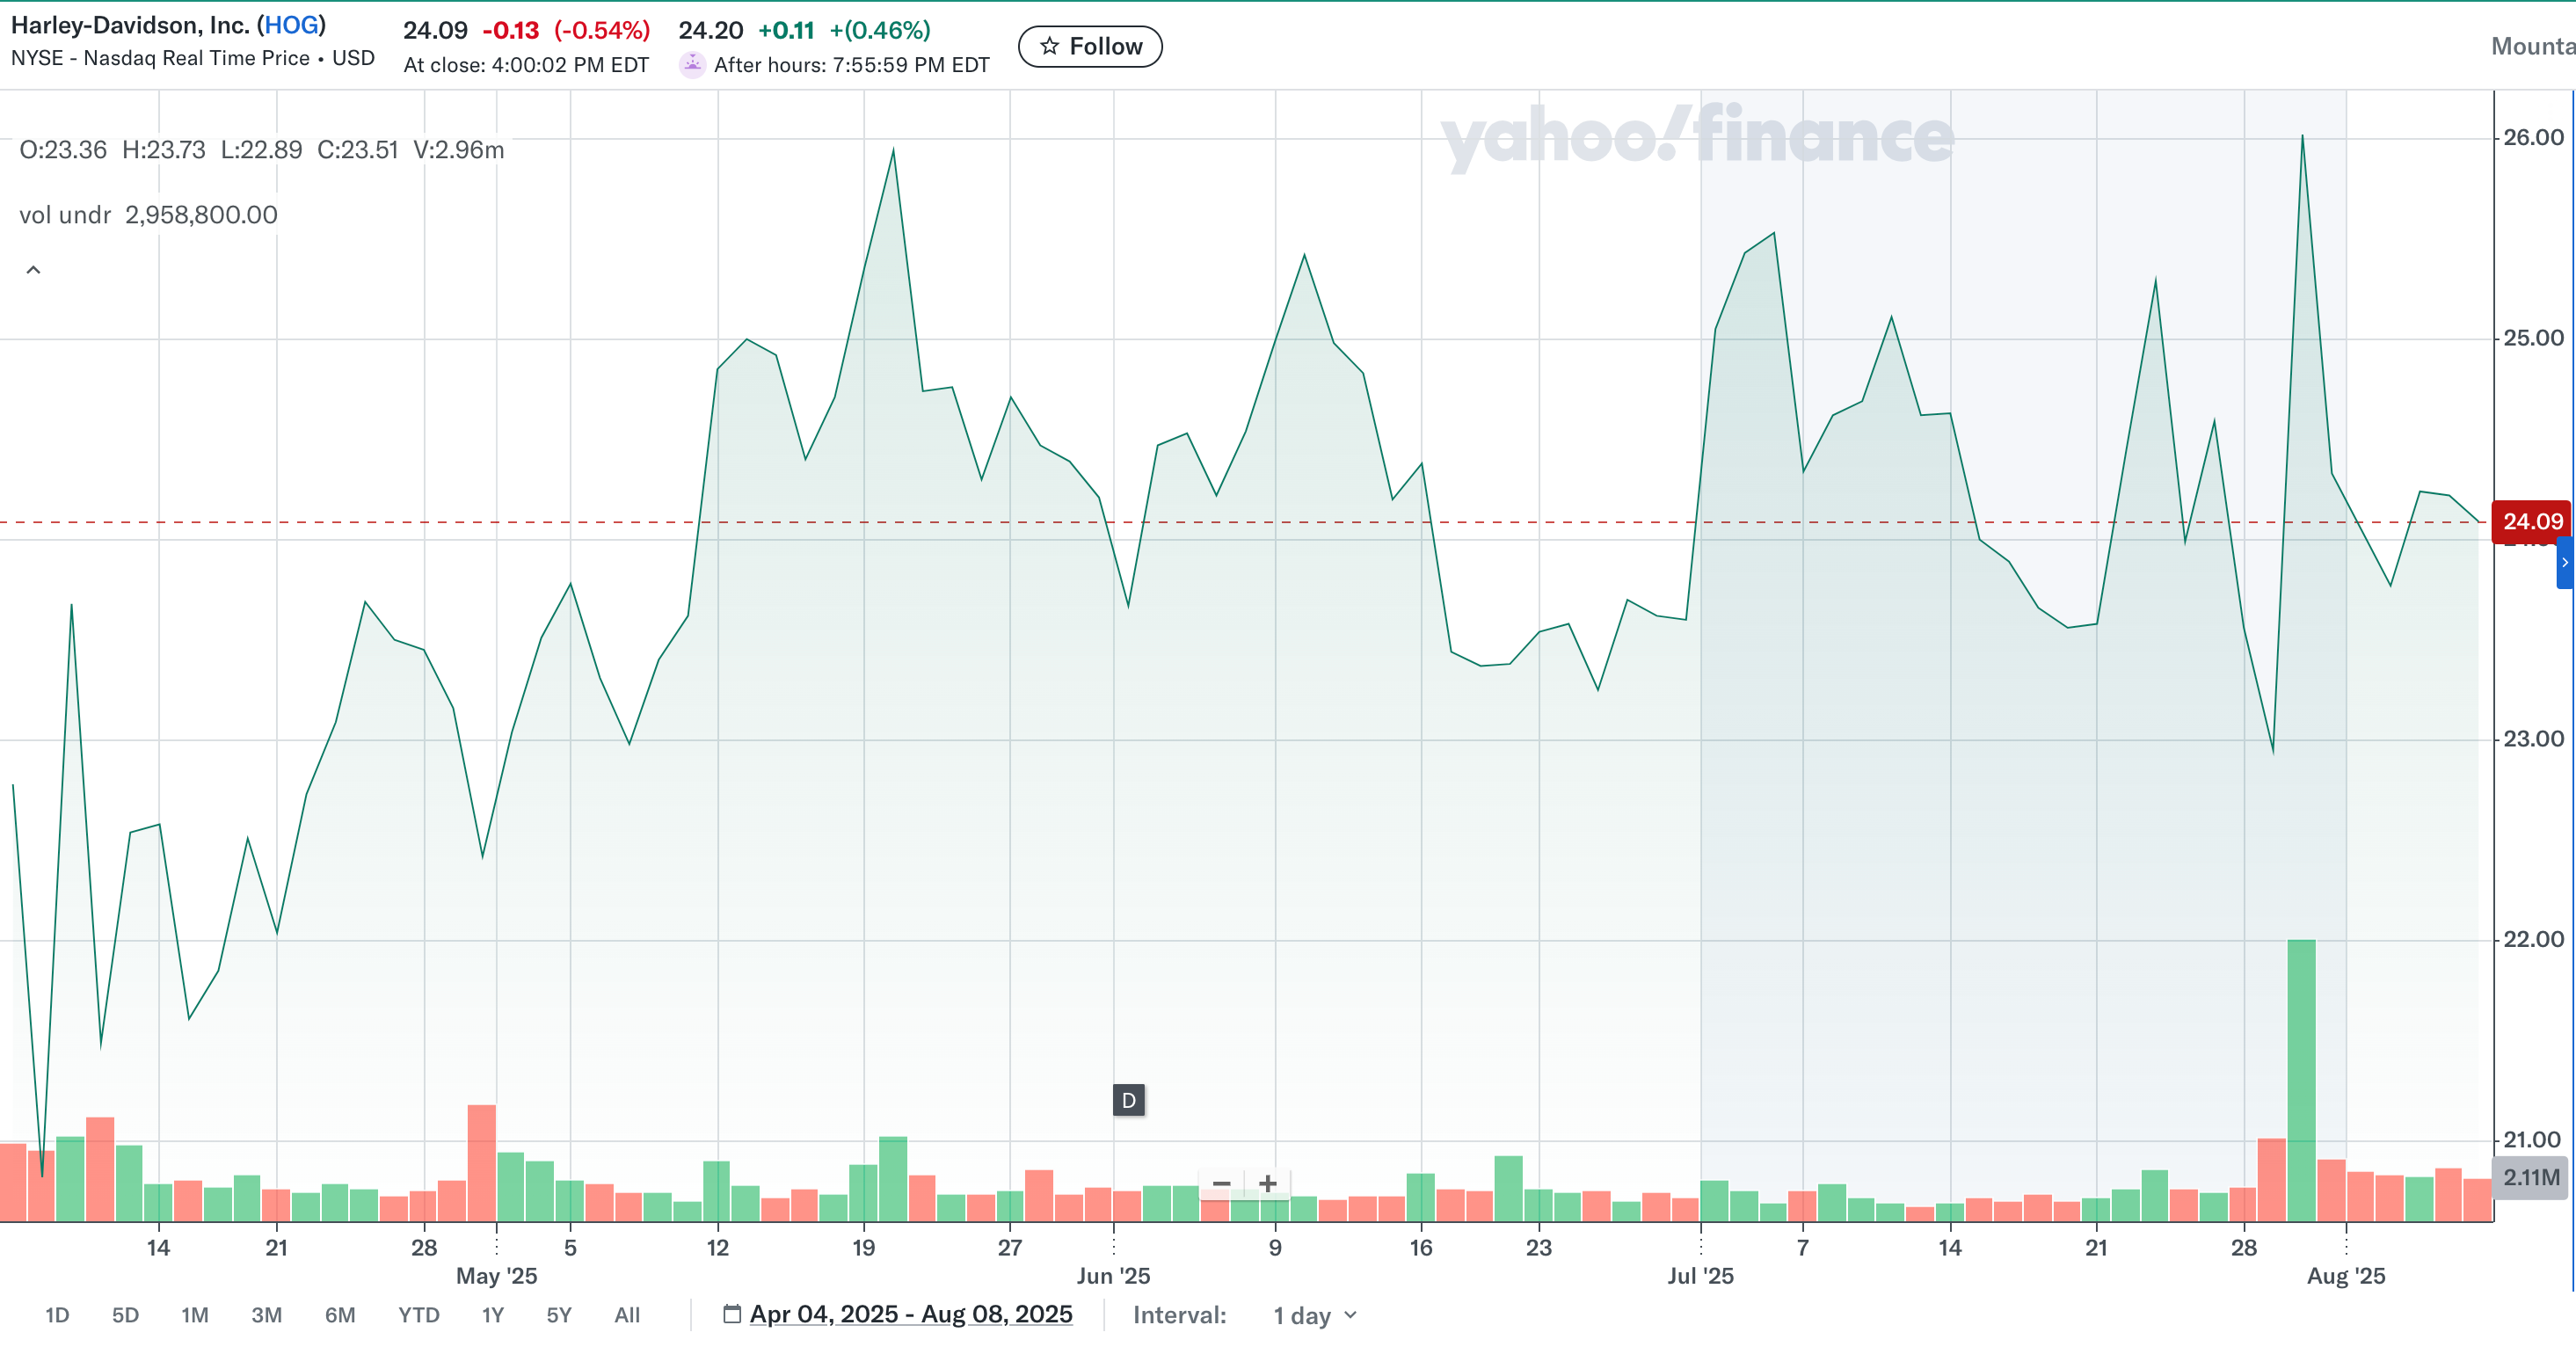The width and height of the screenshot is (2576, 1347).
Task: Switch to 3M time range
Action: tap(266, 1315)
